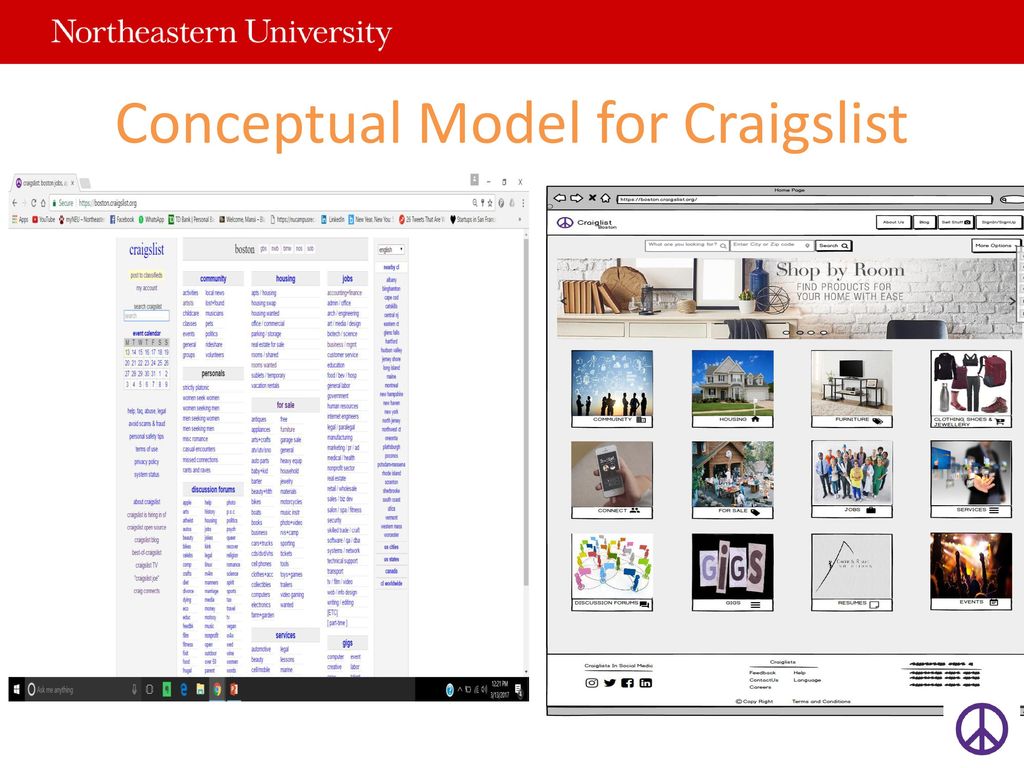Click the X stop icon in the mockup browser
This screenshot has width=1024, height=768.
[592, 198]
